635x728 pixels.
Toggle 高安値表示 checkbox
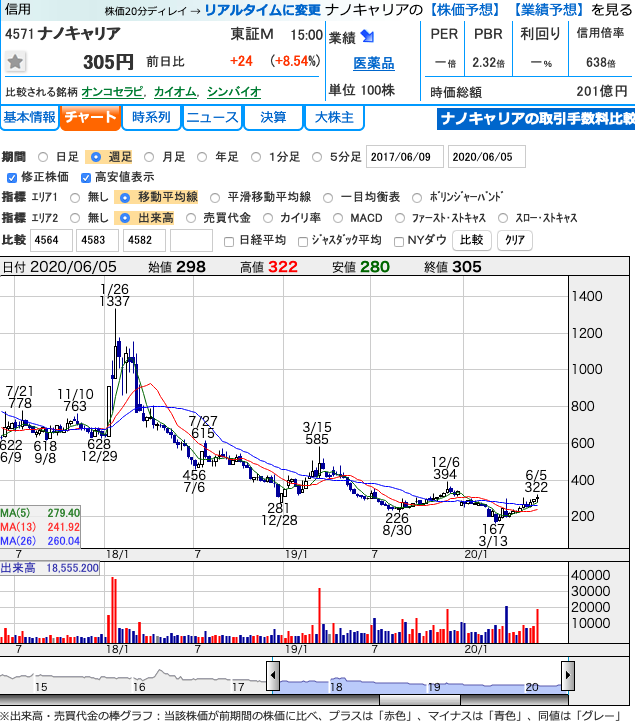click(85, 178)
